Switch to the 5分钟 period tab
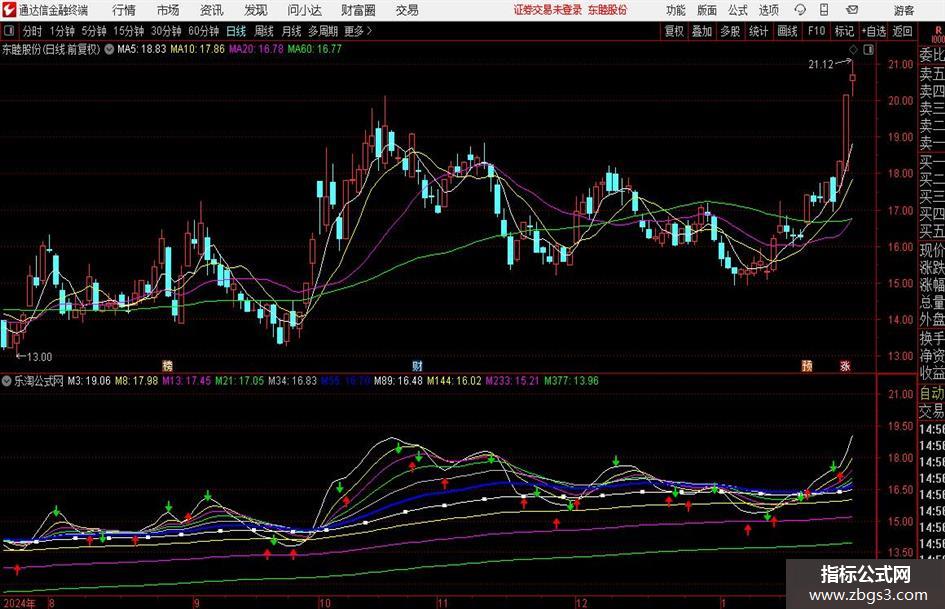 [94, 31]
